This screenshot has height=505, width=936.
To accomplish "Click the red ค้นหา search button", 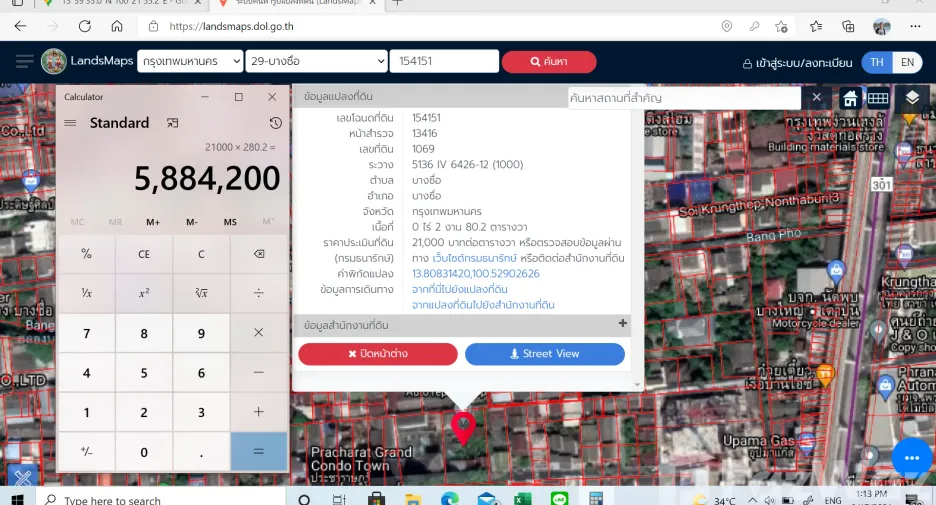I will click(549, 61).
